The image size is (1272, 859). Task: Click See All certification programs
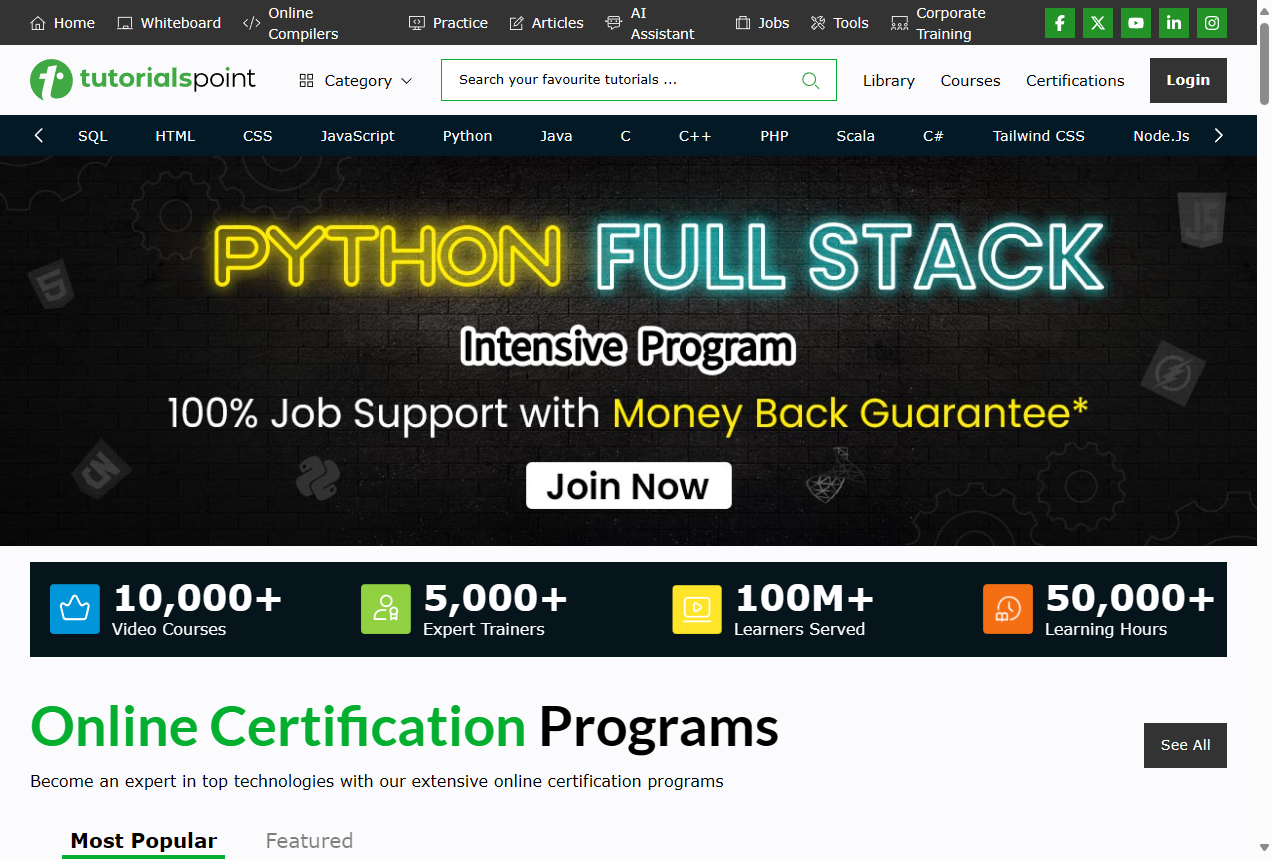(x=1185, y=745)
